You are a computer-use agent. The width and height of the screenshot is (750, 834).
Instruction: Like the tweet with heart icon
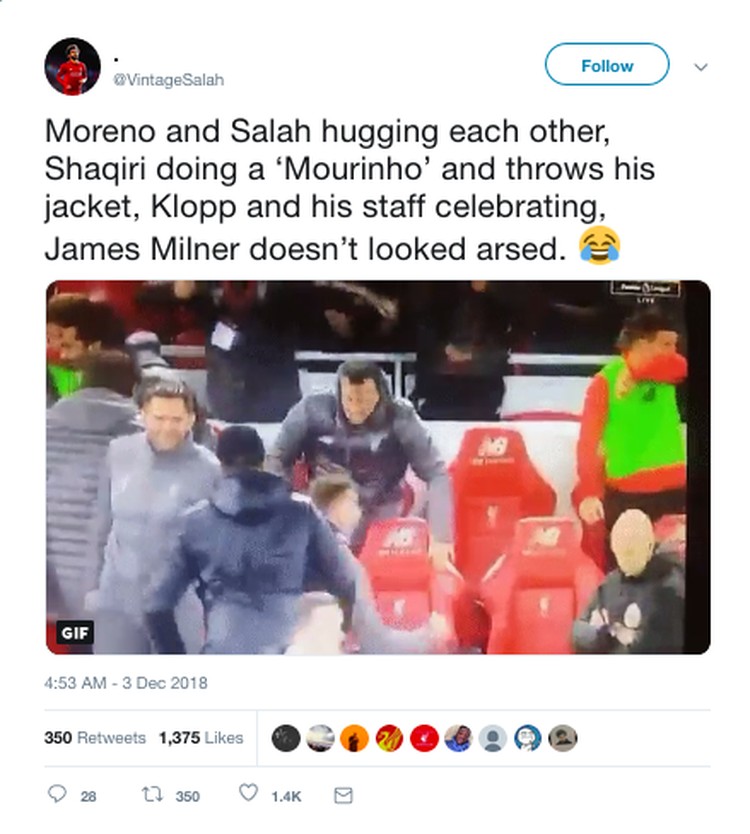pos(248,794)
